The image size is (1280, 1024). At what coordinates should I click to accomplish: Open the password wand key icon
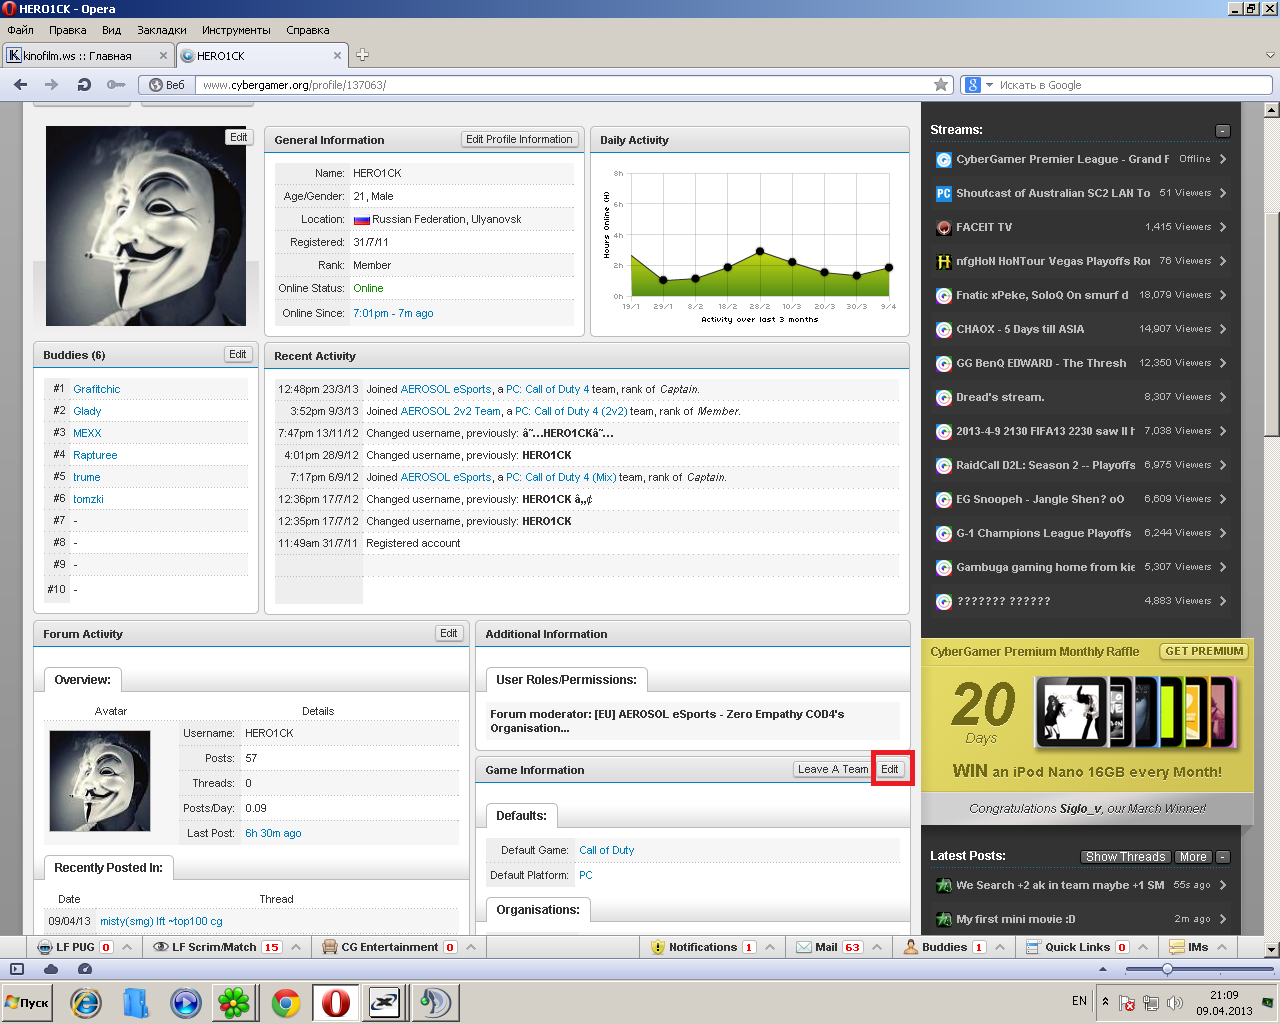coord(116,85)
